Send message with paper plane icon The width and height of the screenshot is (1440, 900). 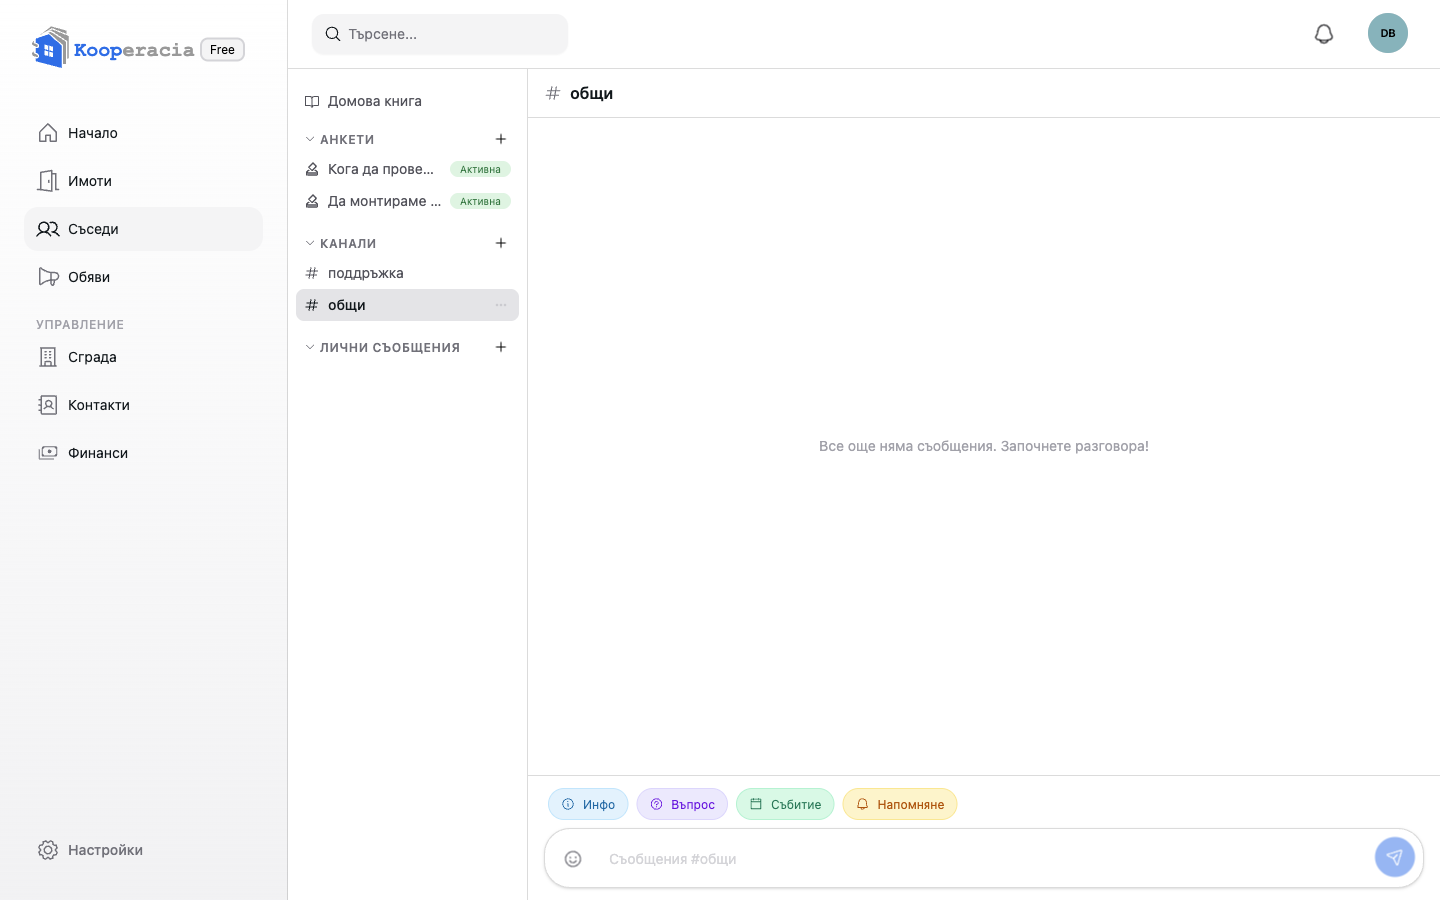(1394, 857)
